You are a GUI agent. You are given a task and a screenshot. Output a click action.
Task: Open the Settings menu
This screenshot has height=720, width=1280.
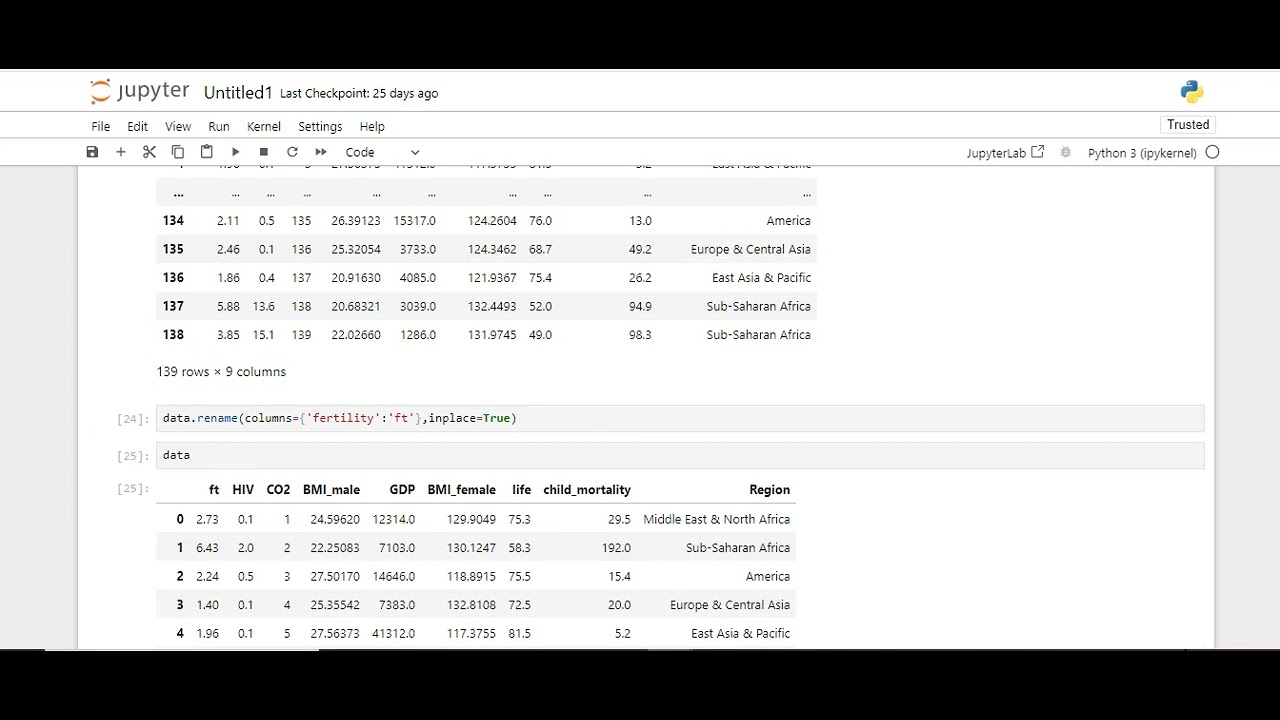click(x=320, y=127)
